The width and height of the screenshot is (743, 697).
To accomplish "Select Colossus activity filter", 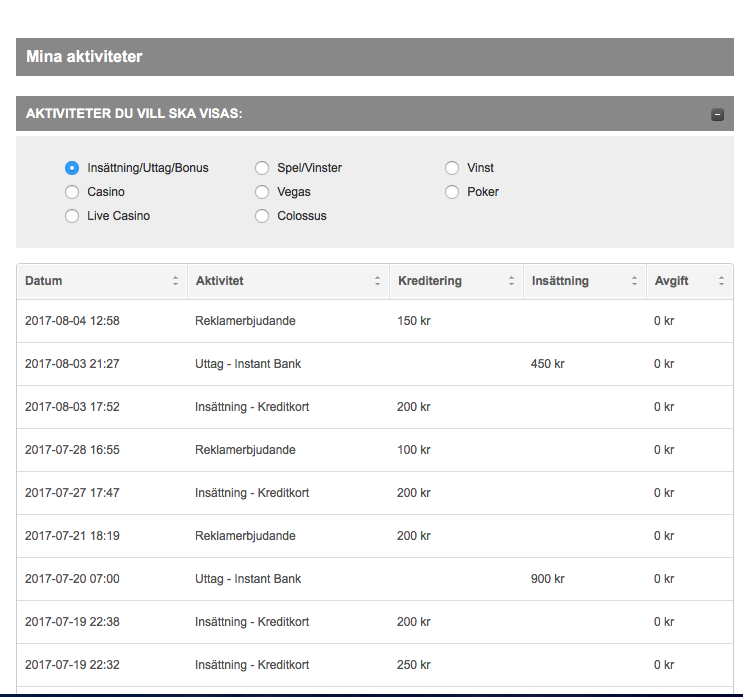I will (x=262, y=216).
